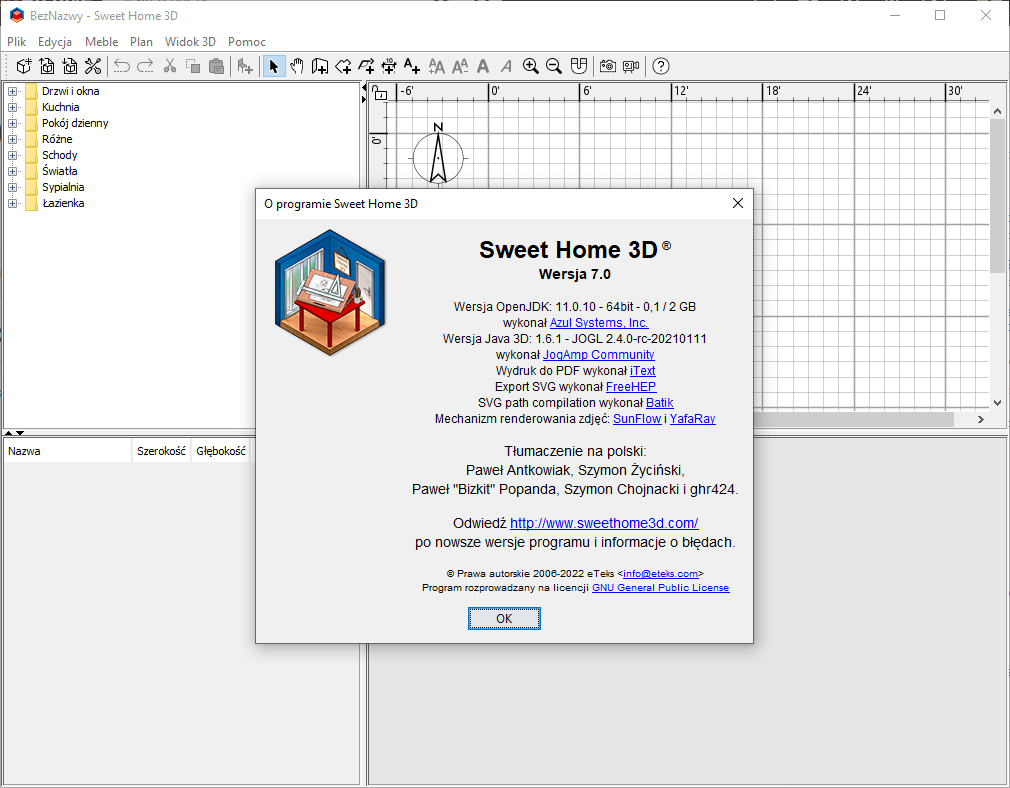Screen dimensions: 1010x788
Task: Click the Add furniture to home icon
Action: (245, 66)
